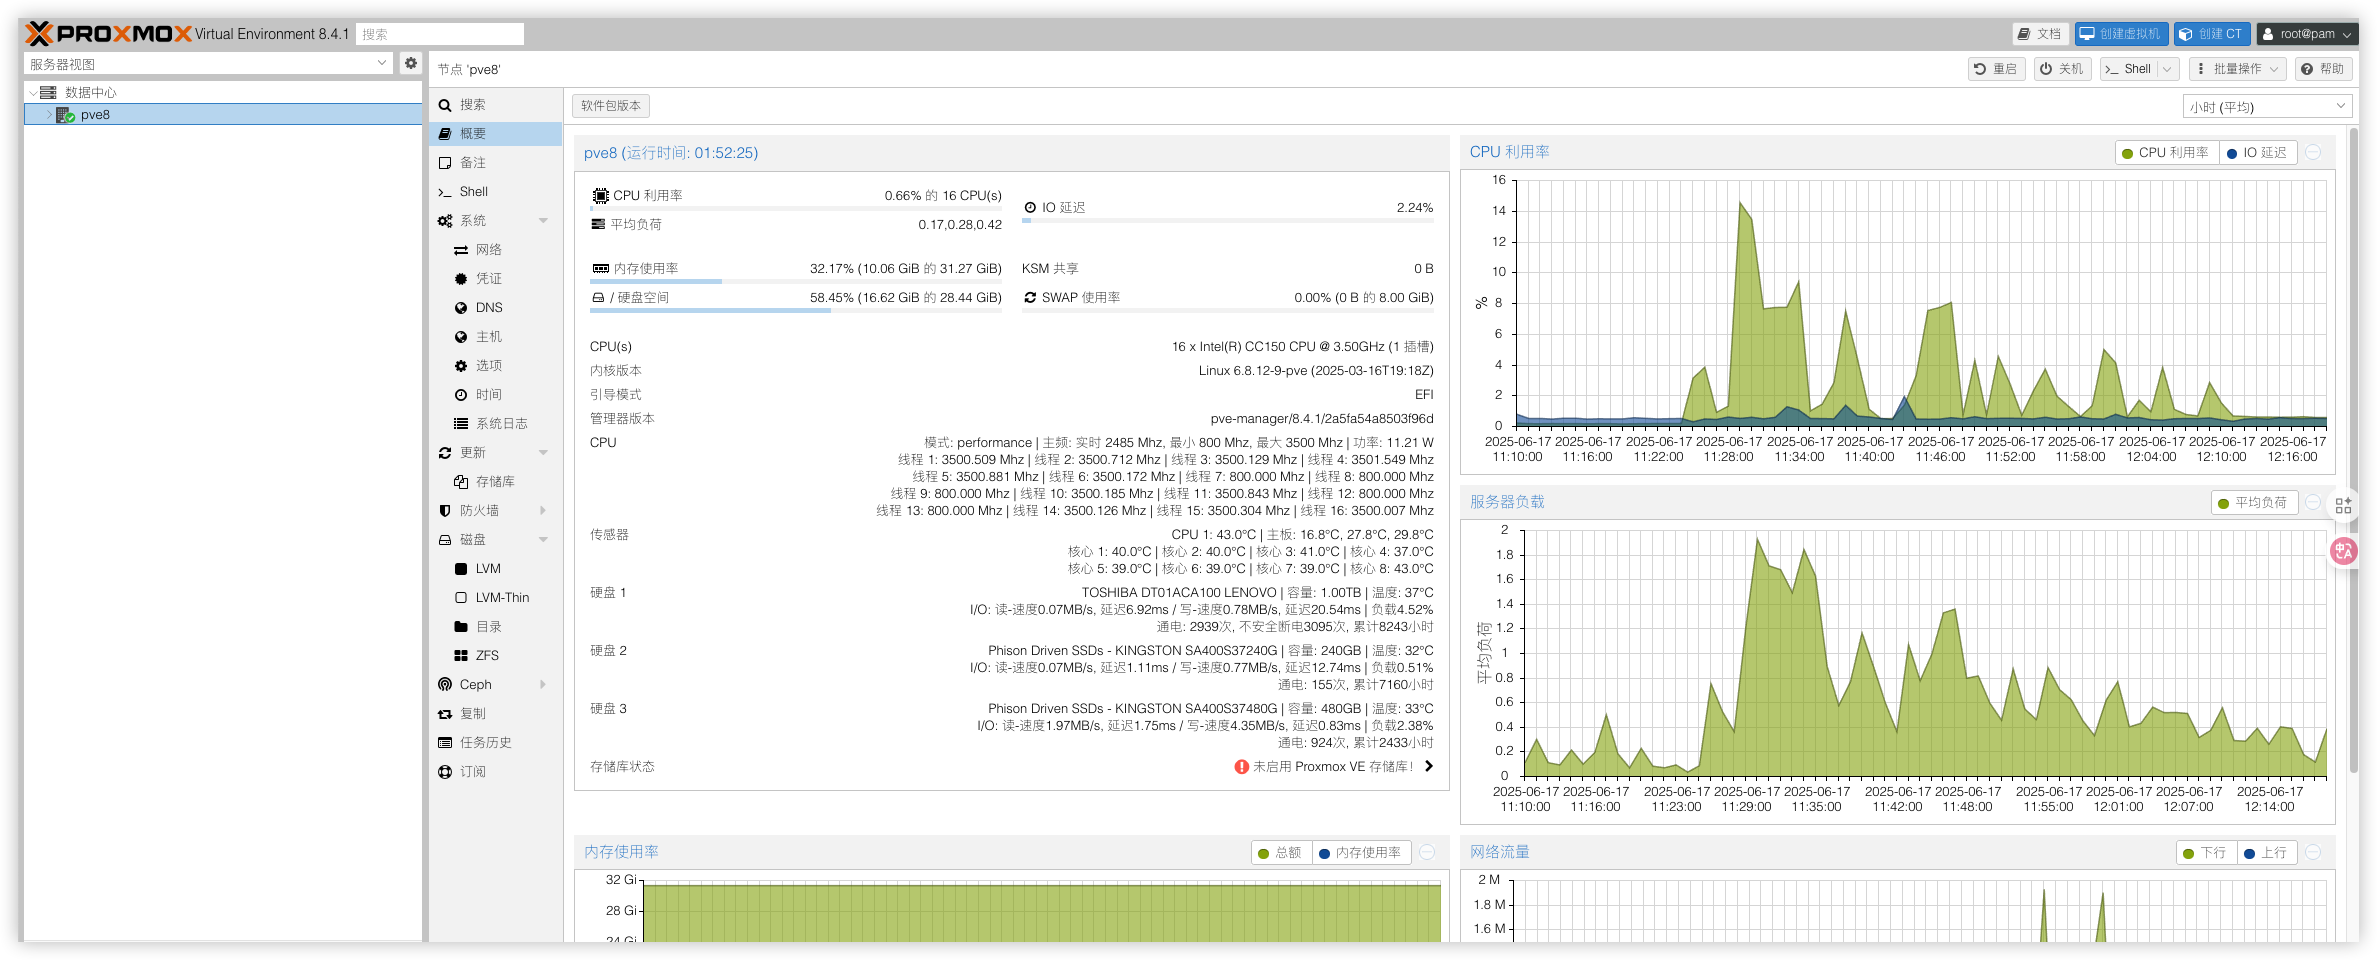Open the 凭证 certificates page
The image size is (2377, 960).
(495, 279)
